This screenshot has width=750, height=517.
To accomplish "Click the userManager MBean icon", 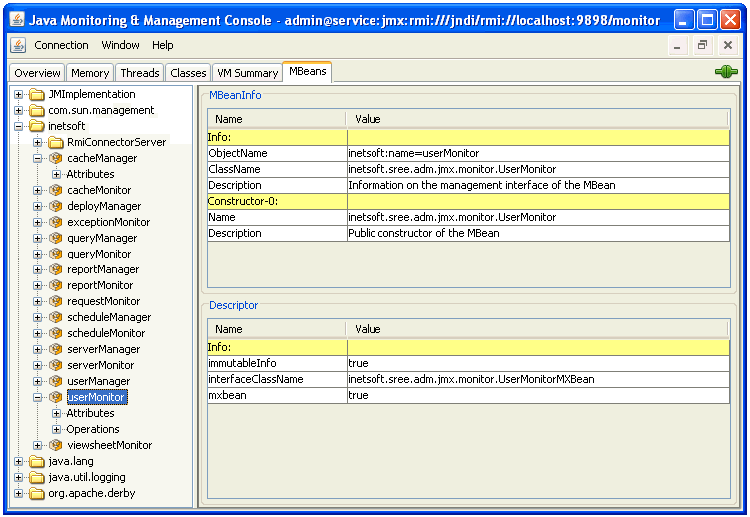I will tap(56, 381).
